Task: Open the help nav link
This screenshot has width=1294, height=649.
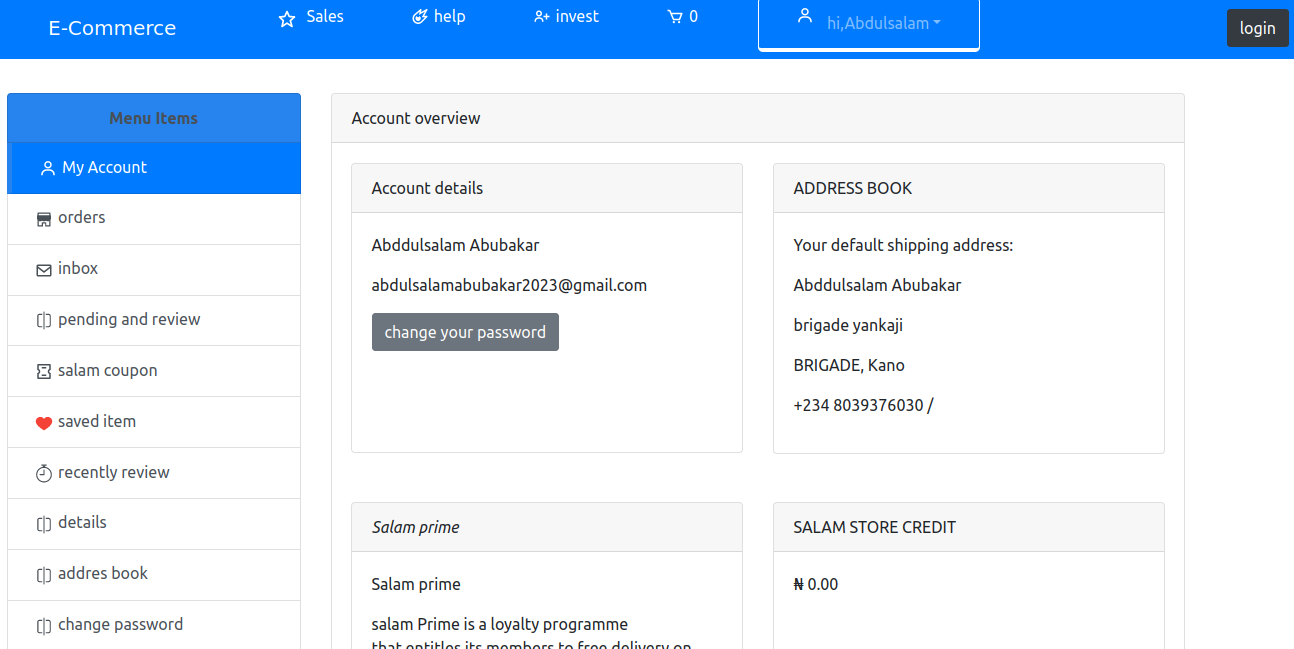Action: [450, 16]
